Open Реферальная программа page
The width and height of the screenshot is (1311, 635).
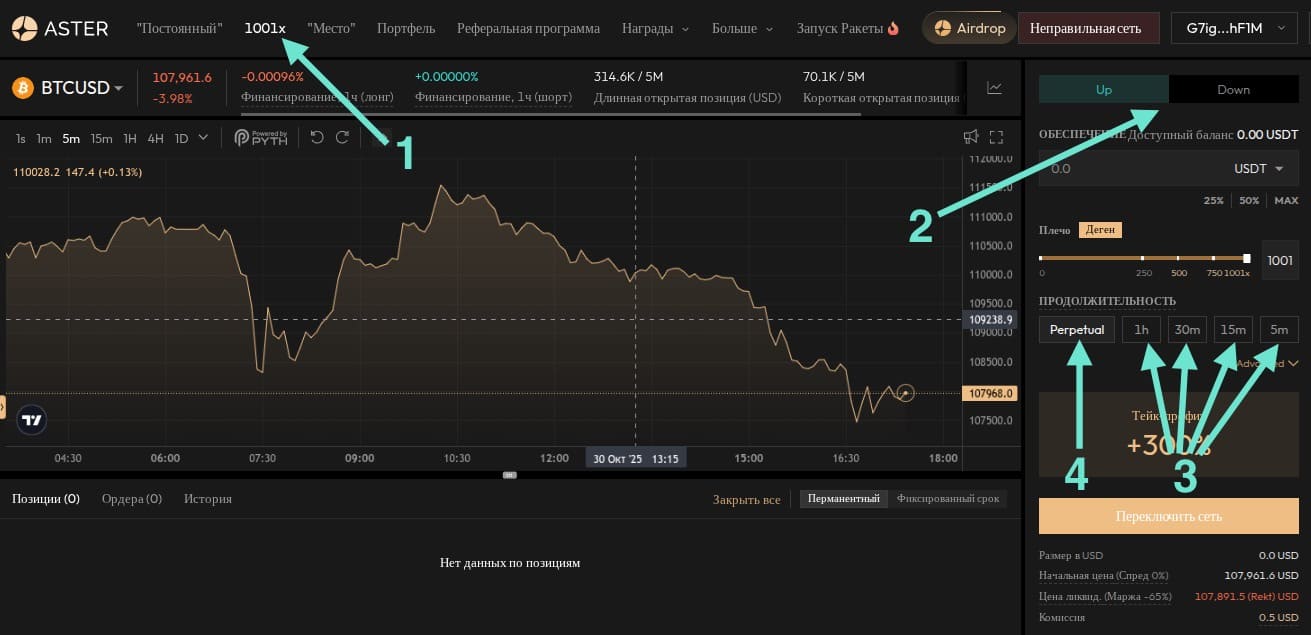tap(528, 29)
